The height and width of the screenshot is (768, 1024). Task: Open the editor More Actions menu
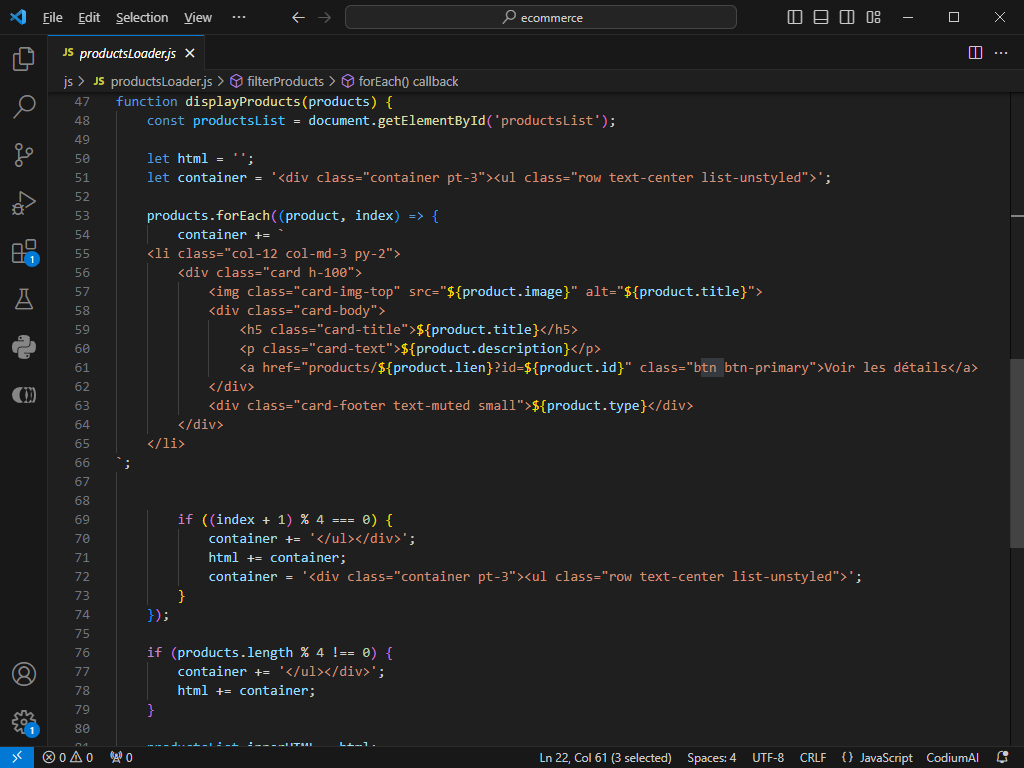[x=1002, y=52]
